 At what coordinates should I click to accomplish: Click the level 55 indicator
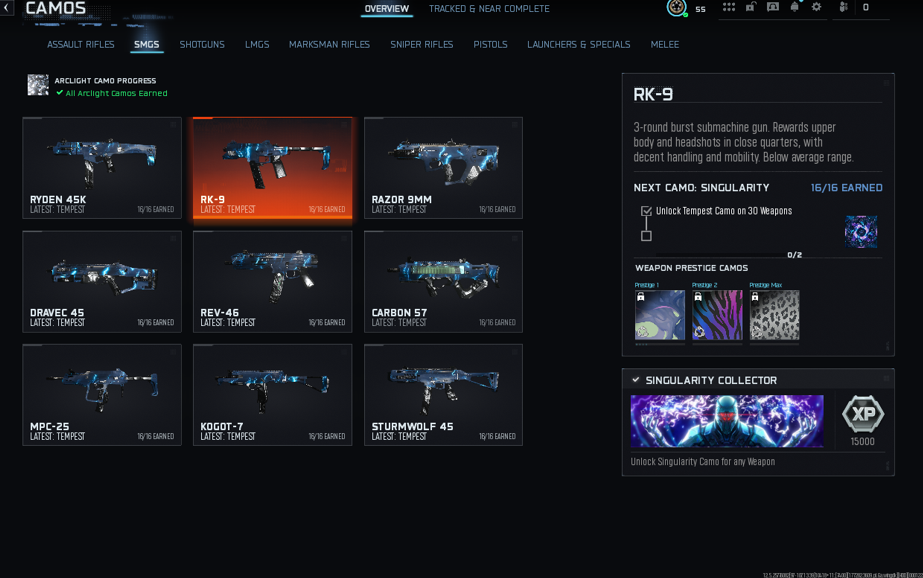tap(700, 9)
